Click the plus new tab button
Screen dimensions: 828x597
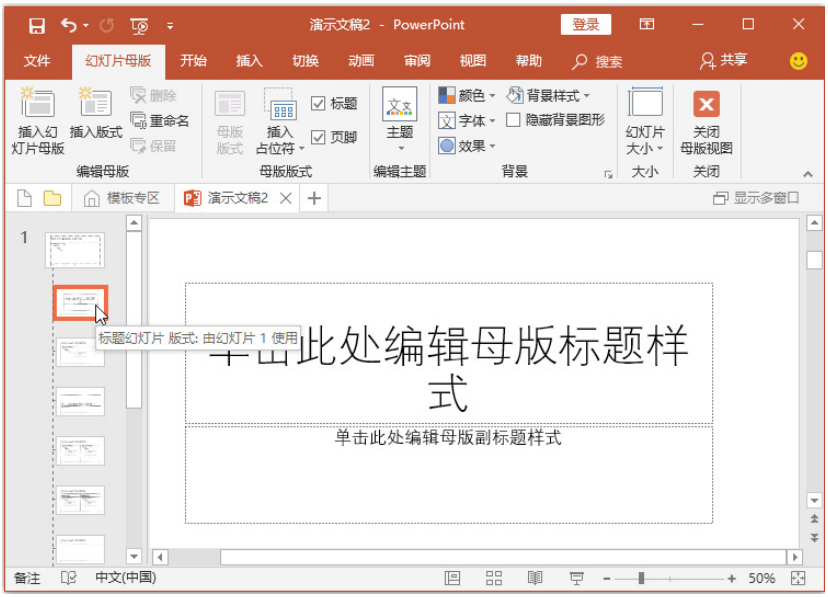coord(314,198)
